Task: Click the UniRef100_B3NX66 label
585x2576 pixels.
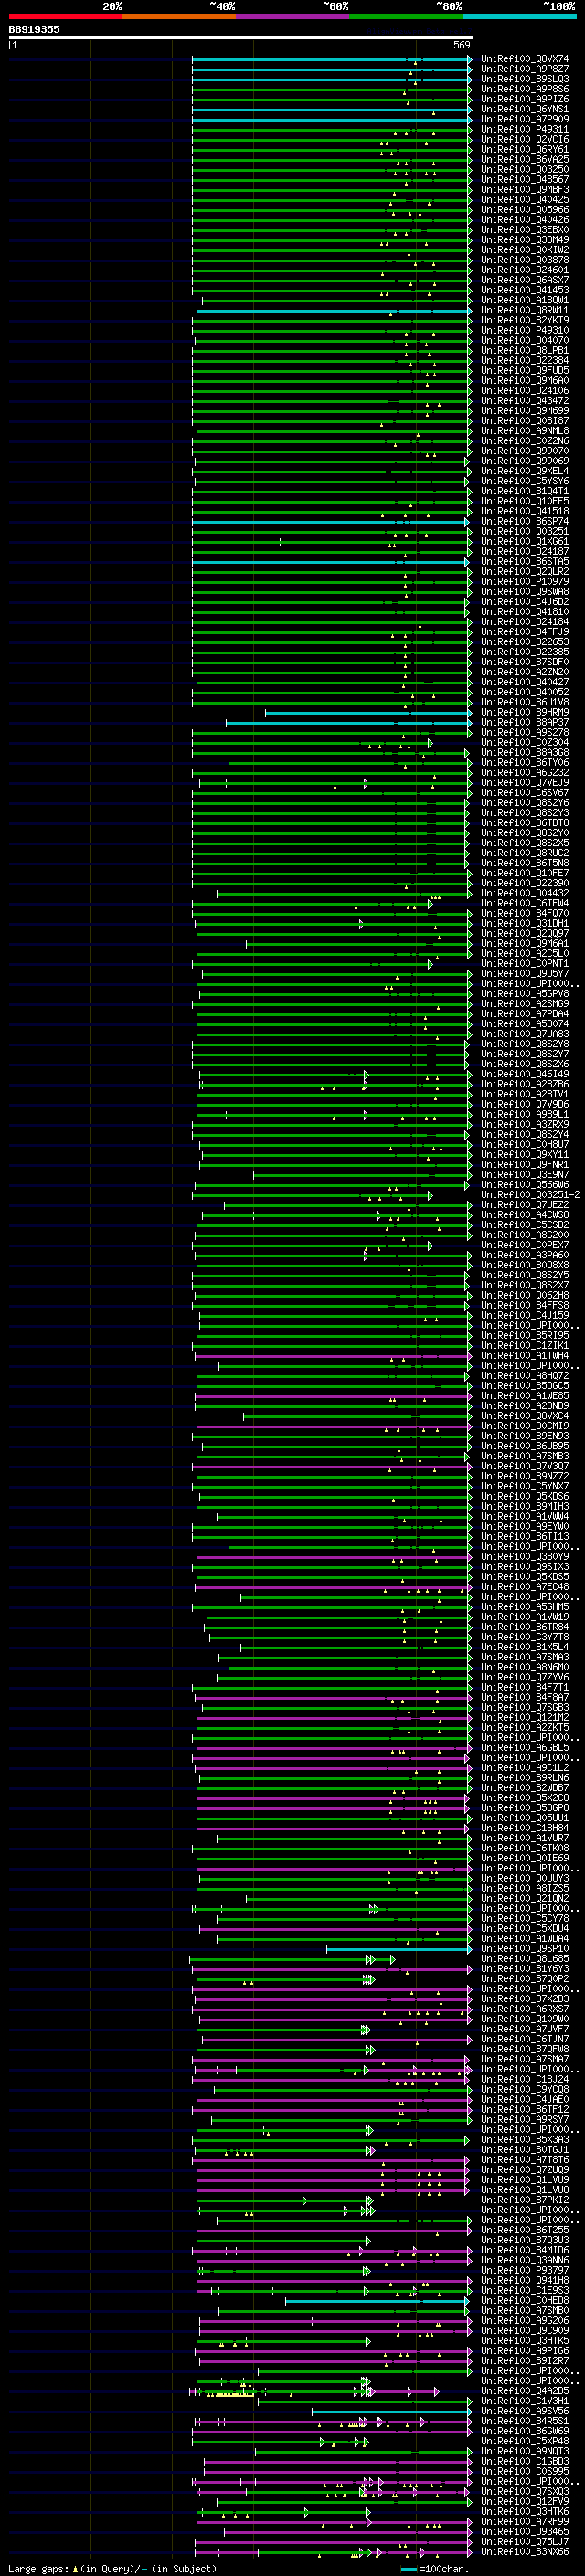Action: click(x=524, y=2552)
